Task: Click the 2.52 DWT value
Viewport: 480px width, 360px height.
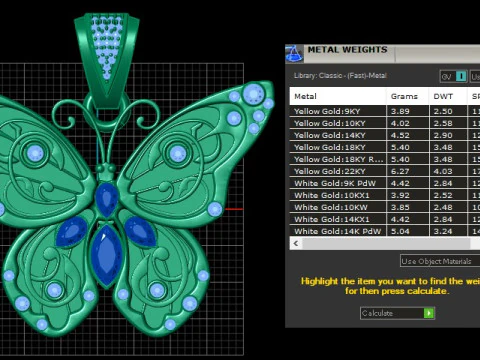Action: (443, 195)
